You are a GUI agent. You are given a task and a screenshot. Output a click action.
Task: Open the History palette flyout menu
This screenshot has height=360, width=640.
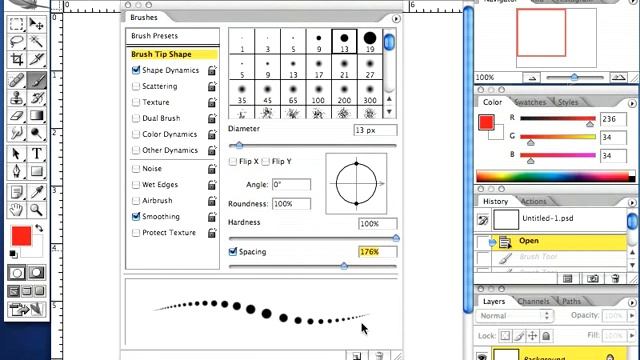point(632,202)
